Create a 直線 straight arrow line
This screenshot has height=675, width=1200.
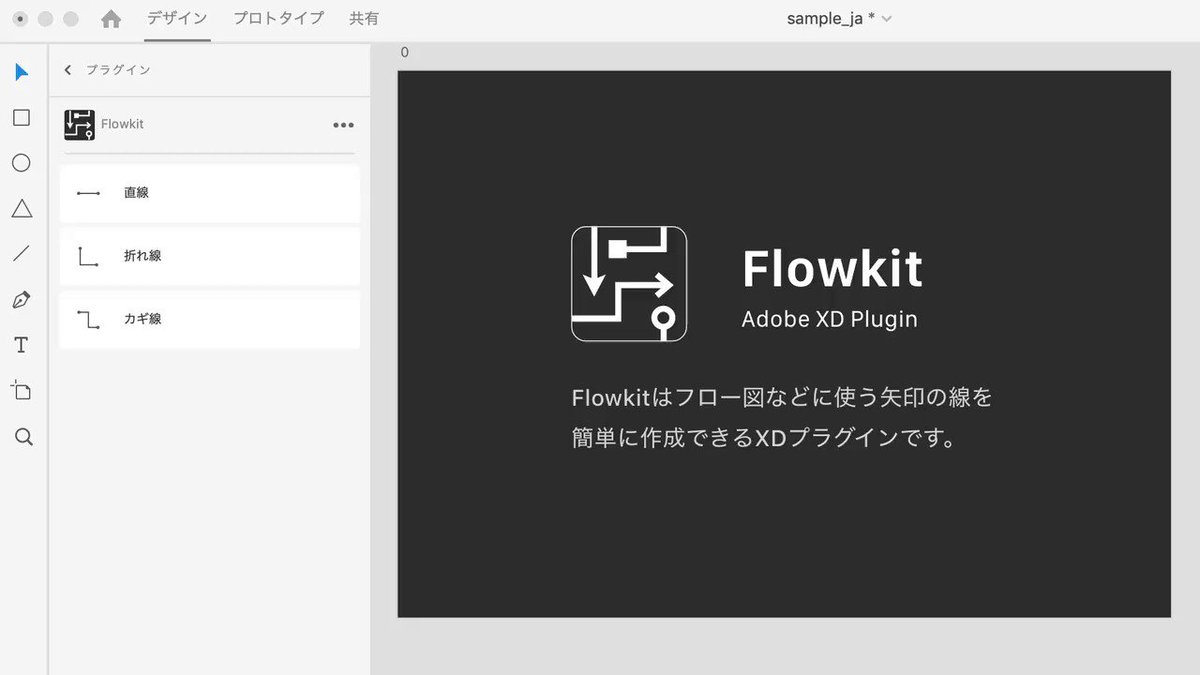click(209, 193)
